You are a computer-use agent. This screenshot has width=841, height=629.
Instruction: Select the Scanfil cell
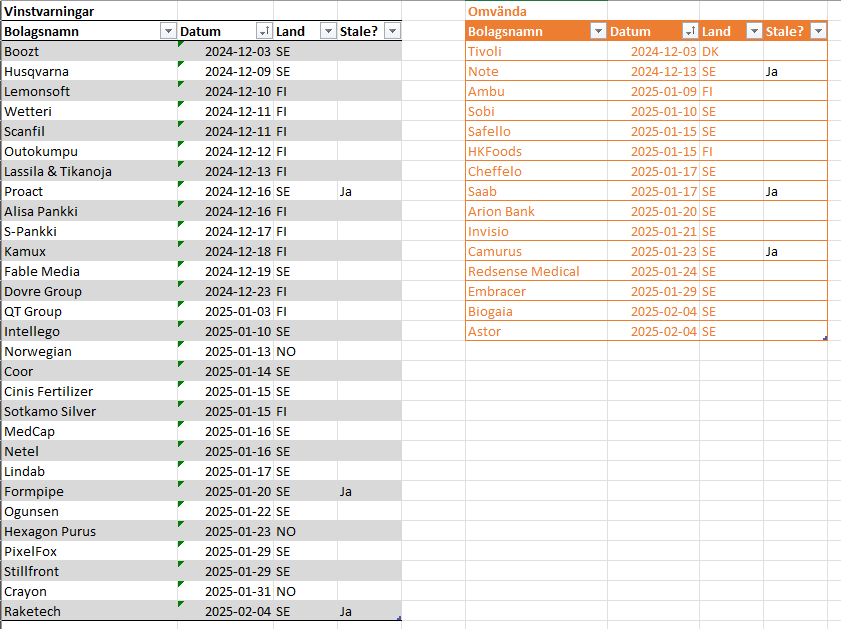click(x=90, y=131)
